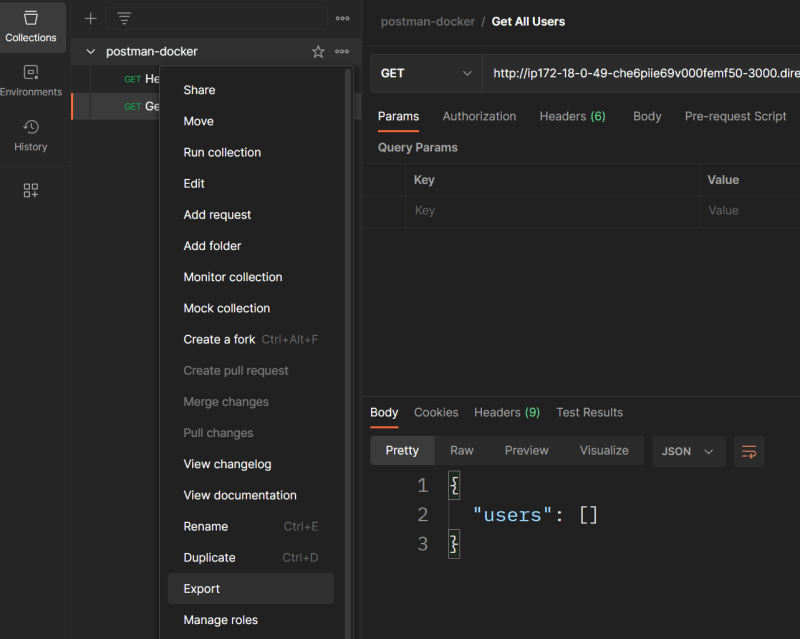This screenshot has height=639, width=800.
Task: Open the Collections sidebar panel
Action: click(x=31, y=25)
